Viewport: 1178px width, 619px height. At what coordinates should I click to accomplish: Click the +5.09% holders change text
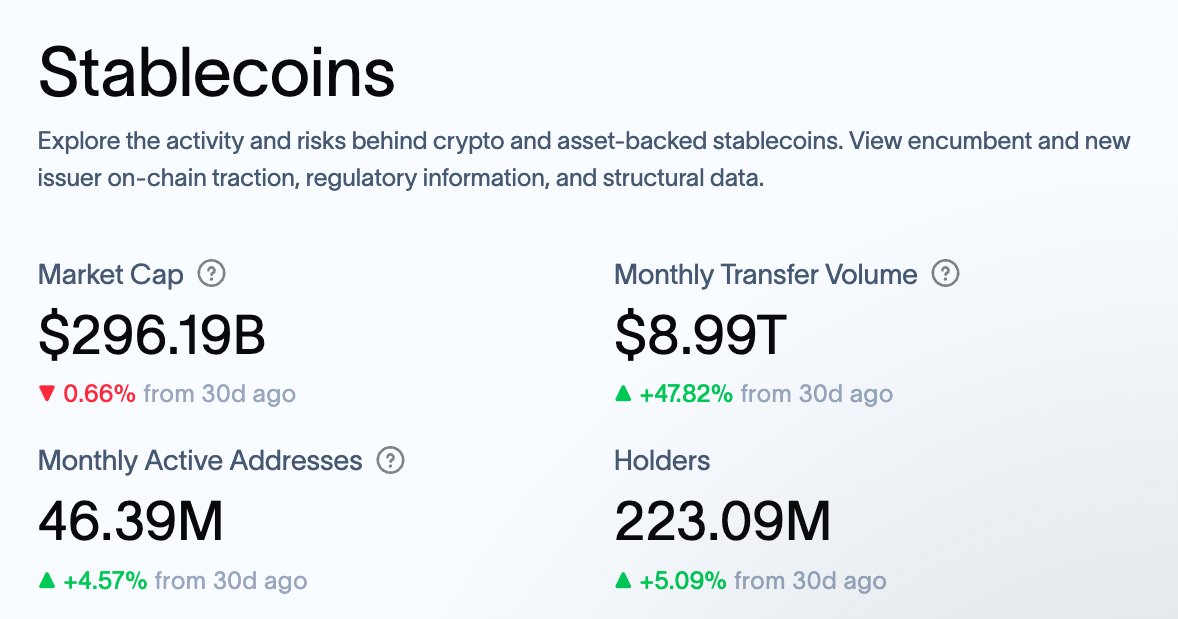683,581
